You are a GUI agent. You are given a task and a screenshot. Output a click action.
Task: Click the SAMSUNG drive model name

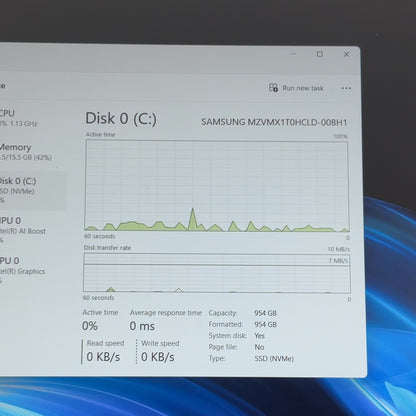coord(274,122)
